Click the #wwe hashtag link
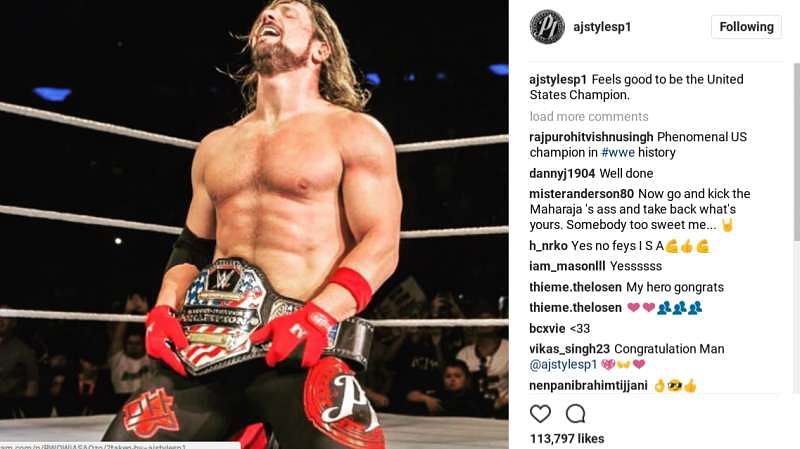This screenshot has height=449, width=800. [x=617, y=152]
